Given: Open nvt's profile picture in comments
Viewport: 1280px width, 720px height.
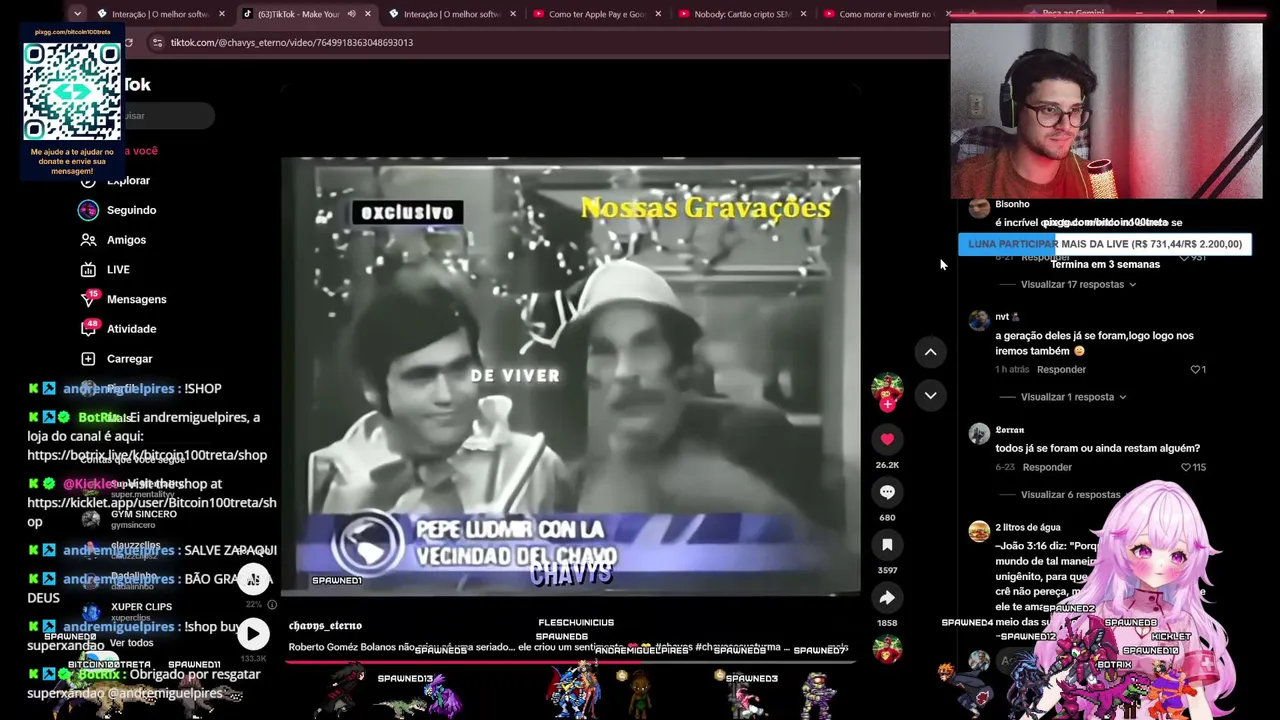Looking at the screenshot, I should (x=979, y=320).
